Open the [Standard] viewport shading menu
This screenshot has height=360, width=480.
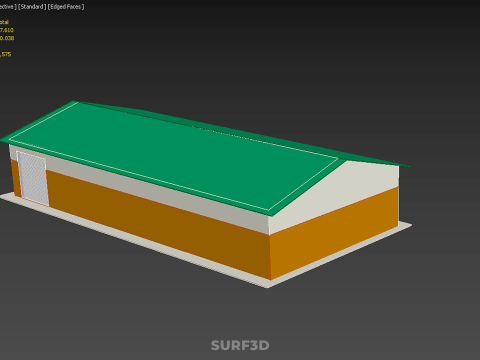[32, 6]
